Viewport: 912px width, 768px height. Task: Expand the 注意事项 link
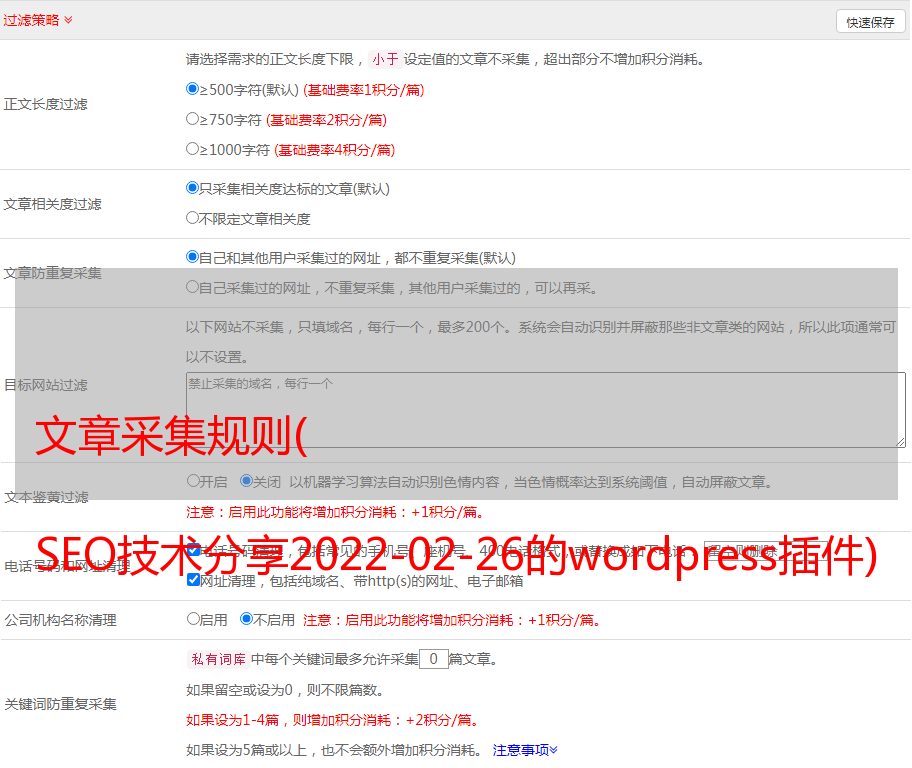click(525, 750)
